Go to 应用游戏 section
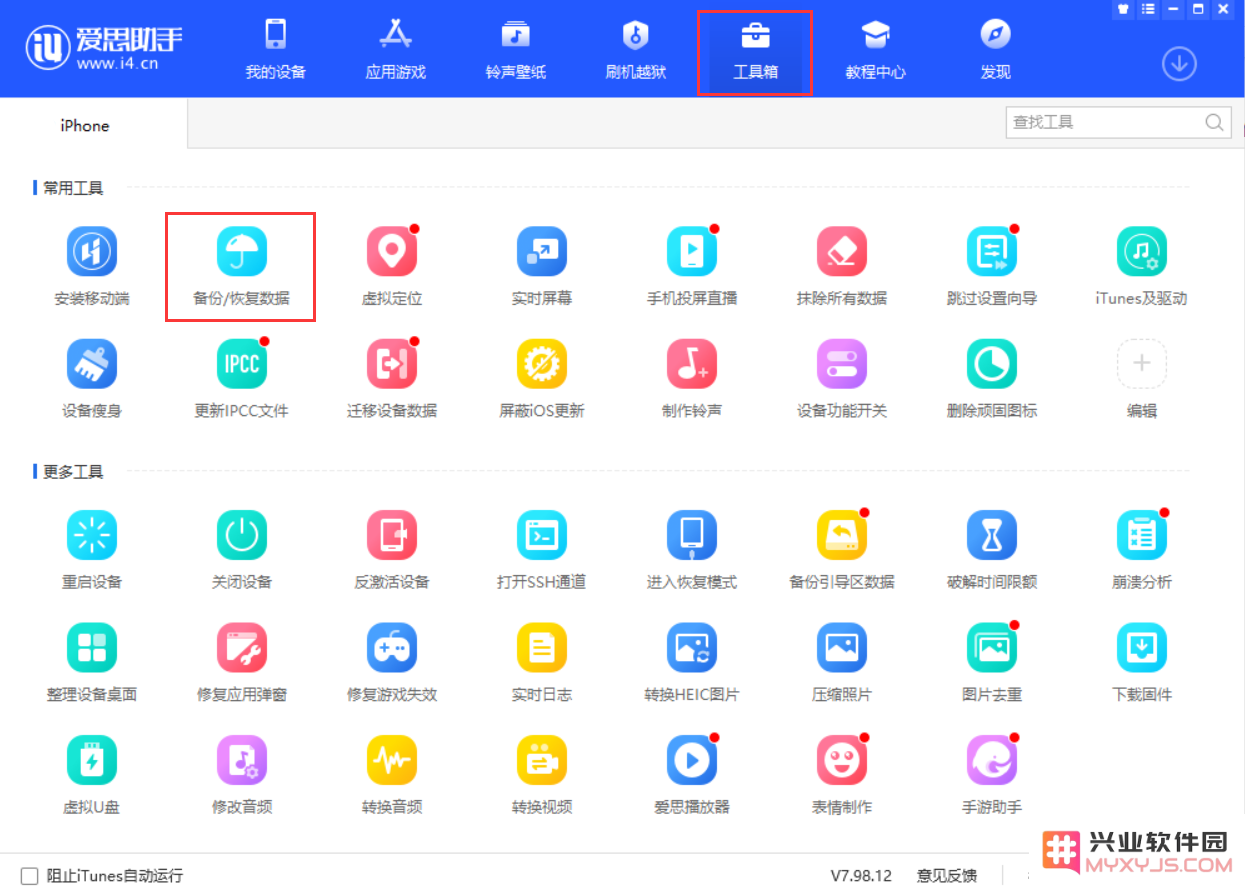Image resolution: width=1245 pixels, height=889 pixels. pos(396,50)
